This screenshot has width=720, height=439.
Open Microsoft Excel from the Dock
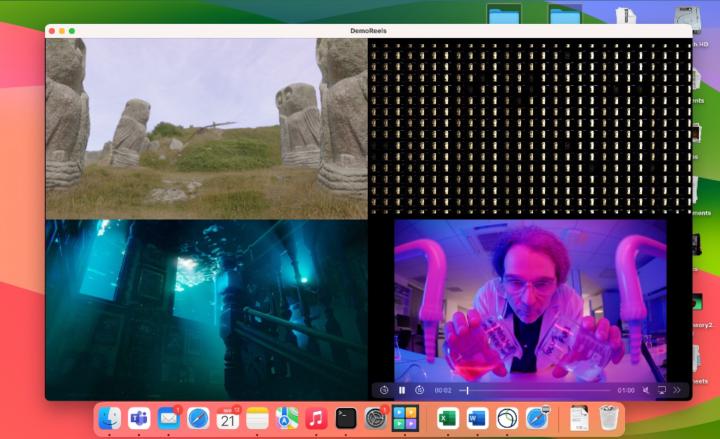[448, 418]
